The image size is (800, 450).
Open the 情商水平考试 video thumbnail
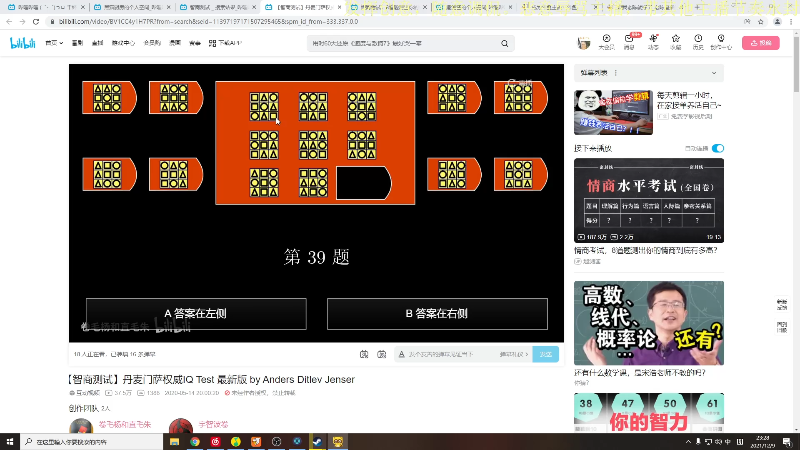pyautogui.click(x=649, y=200)
